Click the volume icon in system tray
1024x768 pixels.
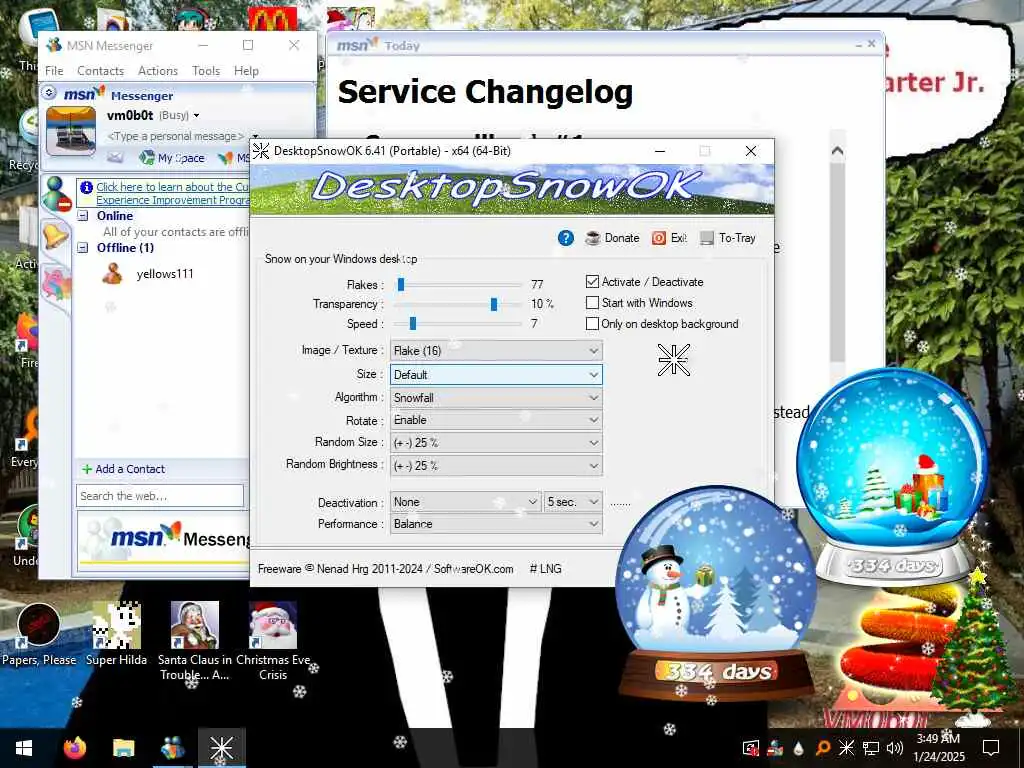(x=895, y=748)
